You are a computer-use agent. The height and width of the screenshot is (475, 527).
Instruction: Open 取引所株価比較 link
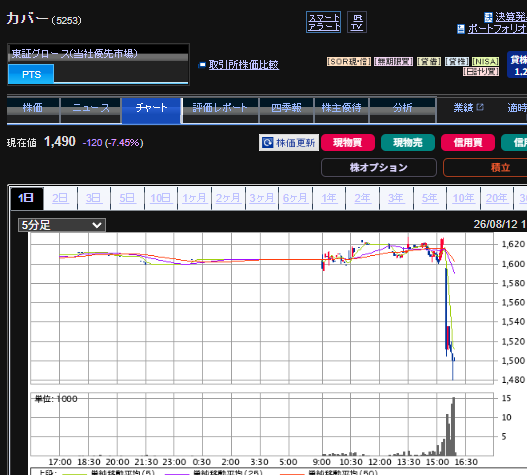pos(244,65)
